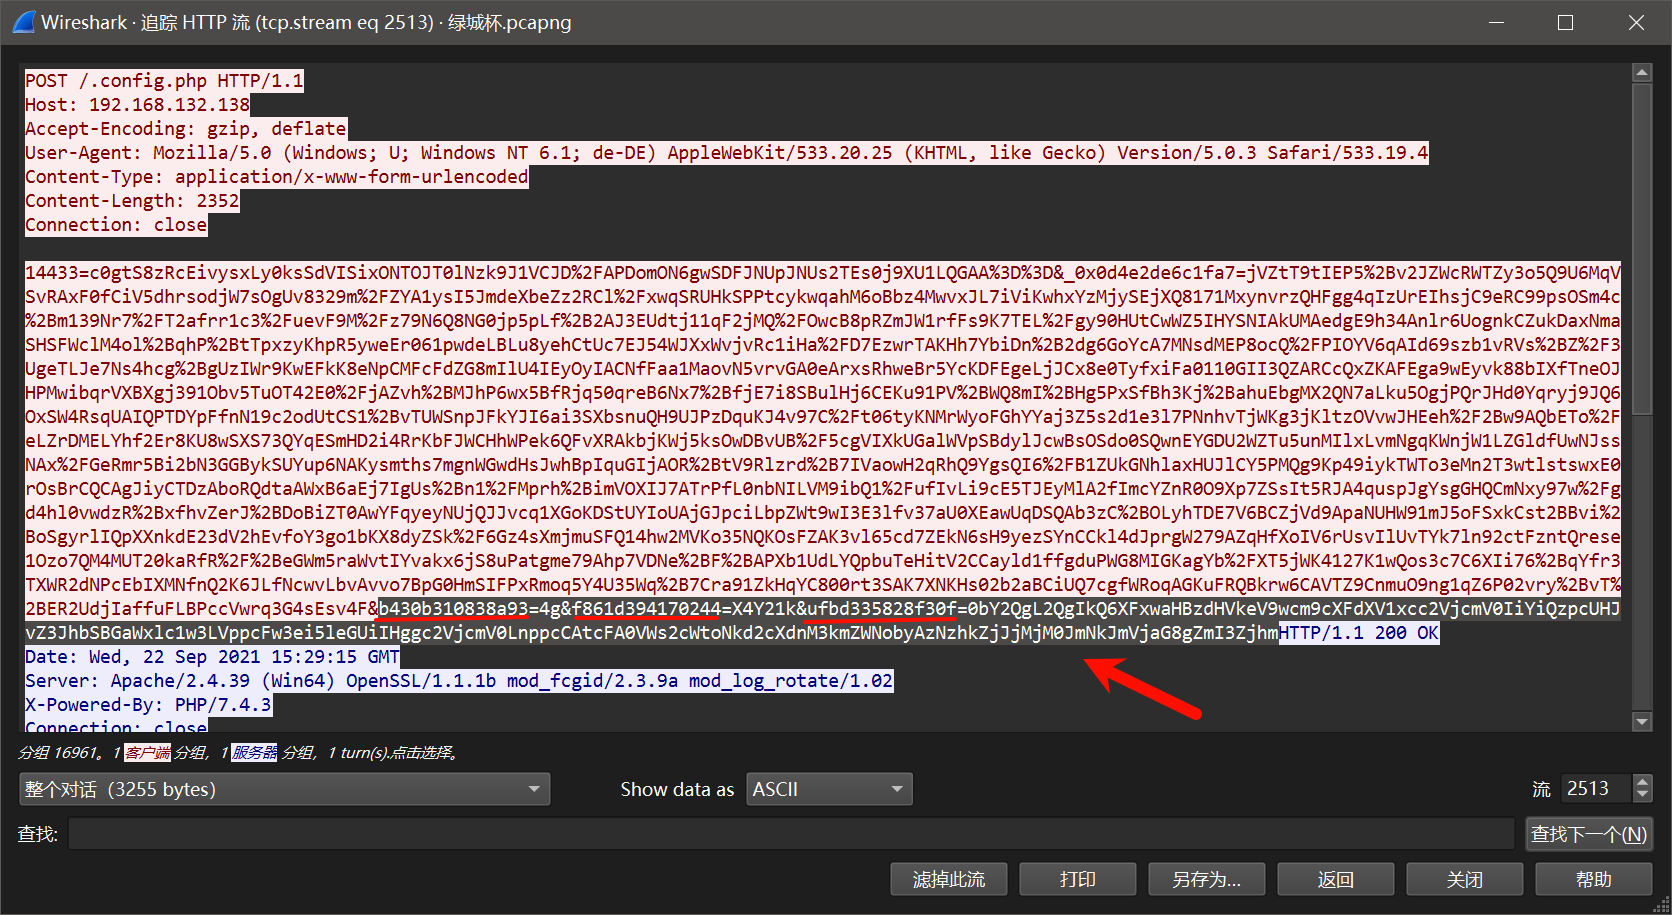Focus the 查找 search text field

[790, 833]
